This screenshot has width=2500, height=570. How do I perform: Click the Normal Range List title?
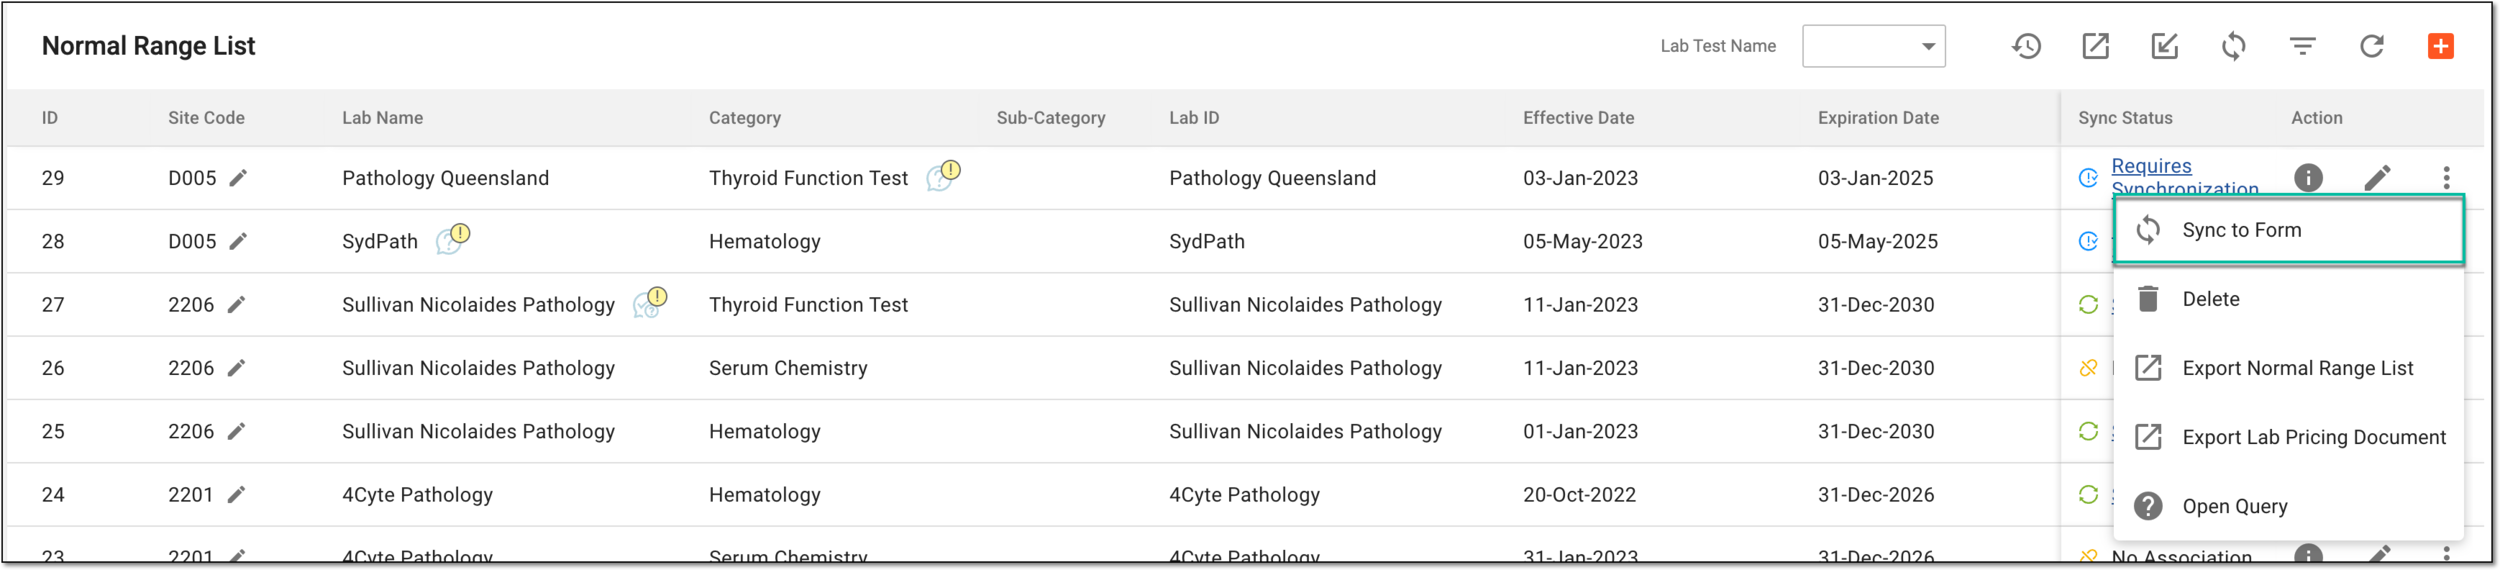[148, 46]
